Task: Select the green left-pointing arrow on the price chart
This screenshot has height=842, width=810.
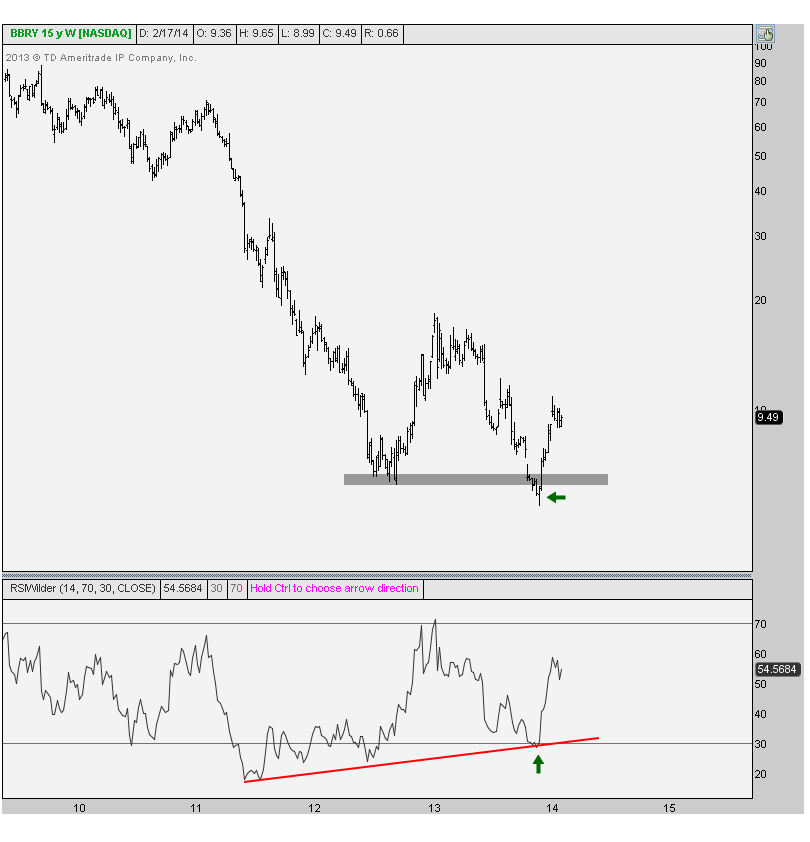Action: 556,498
